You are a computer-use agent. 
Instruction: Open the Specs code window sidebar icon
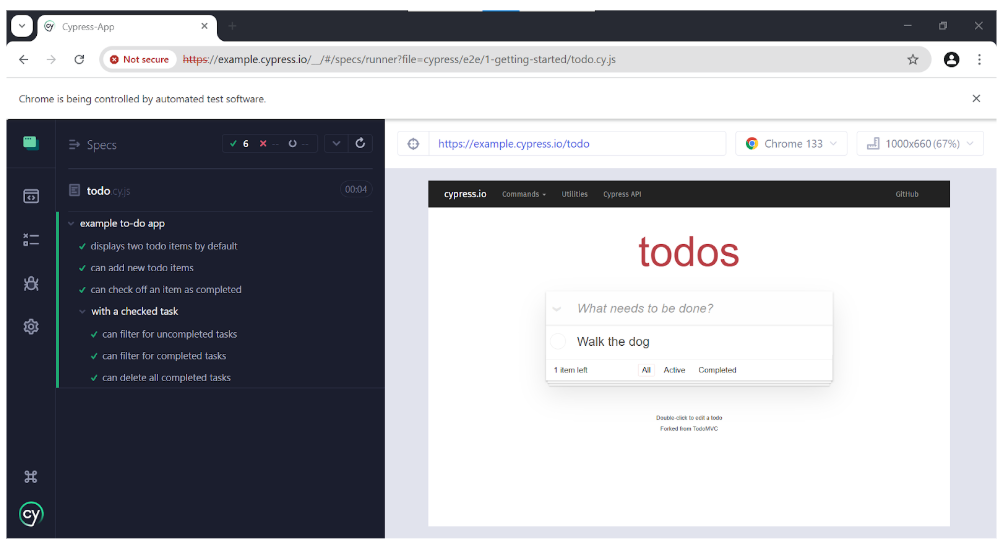pos(31,196)
